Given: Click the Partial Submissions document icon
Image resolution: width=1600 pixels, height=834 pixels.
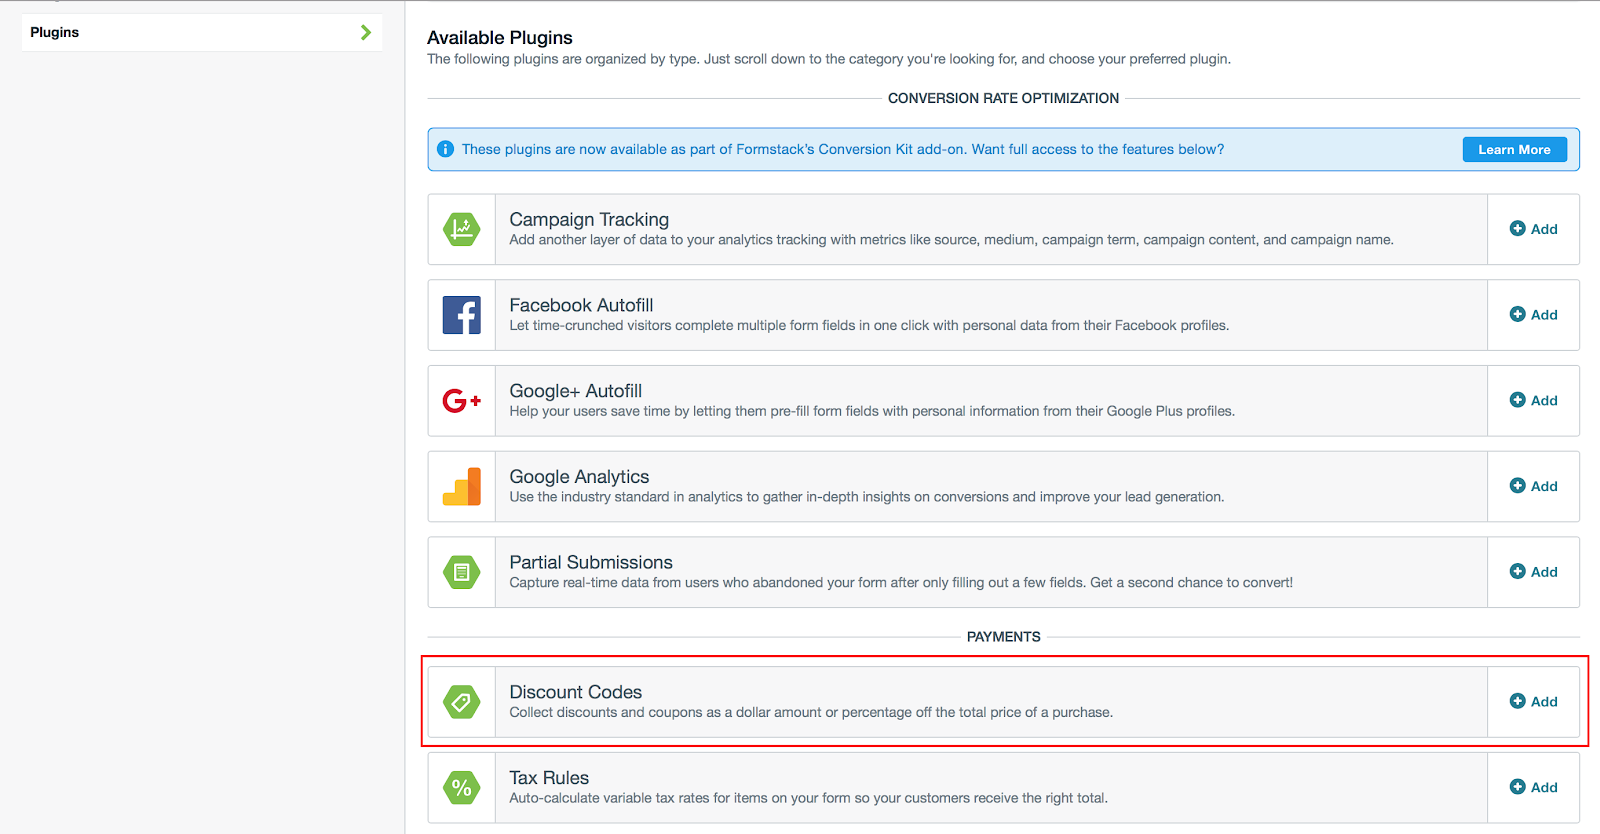Looking at the screenshot, I should click(x=461, y=572).
